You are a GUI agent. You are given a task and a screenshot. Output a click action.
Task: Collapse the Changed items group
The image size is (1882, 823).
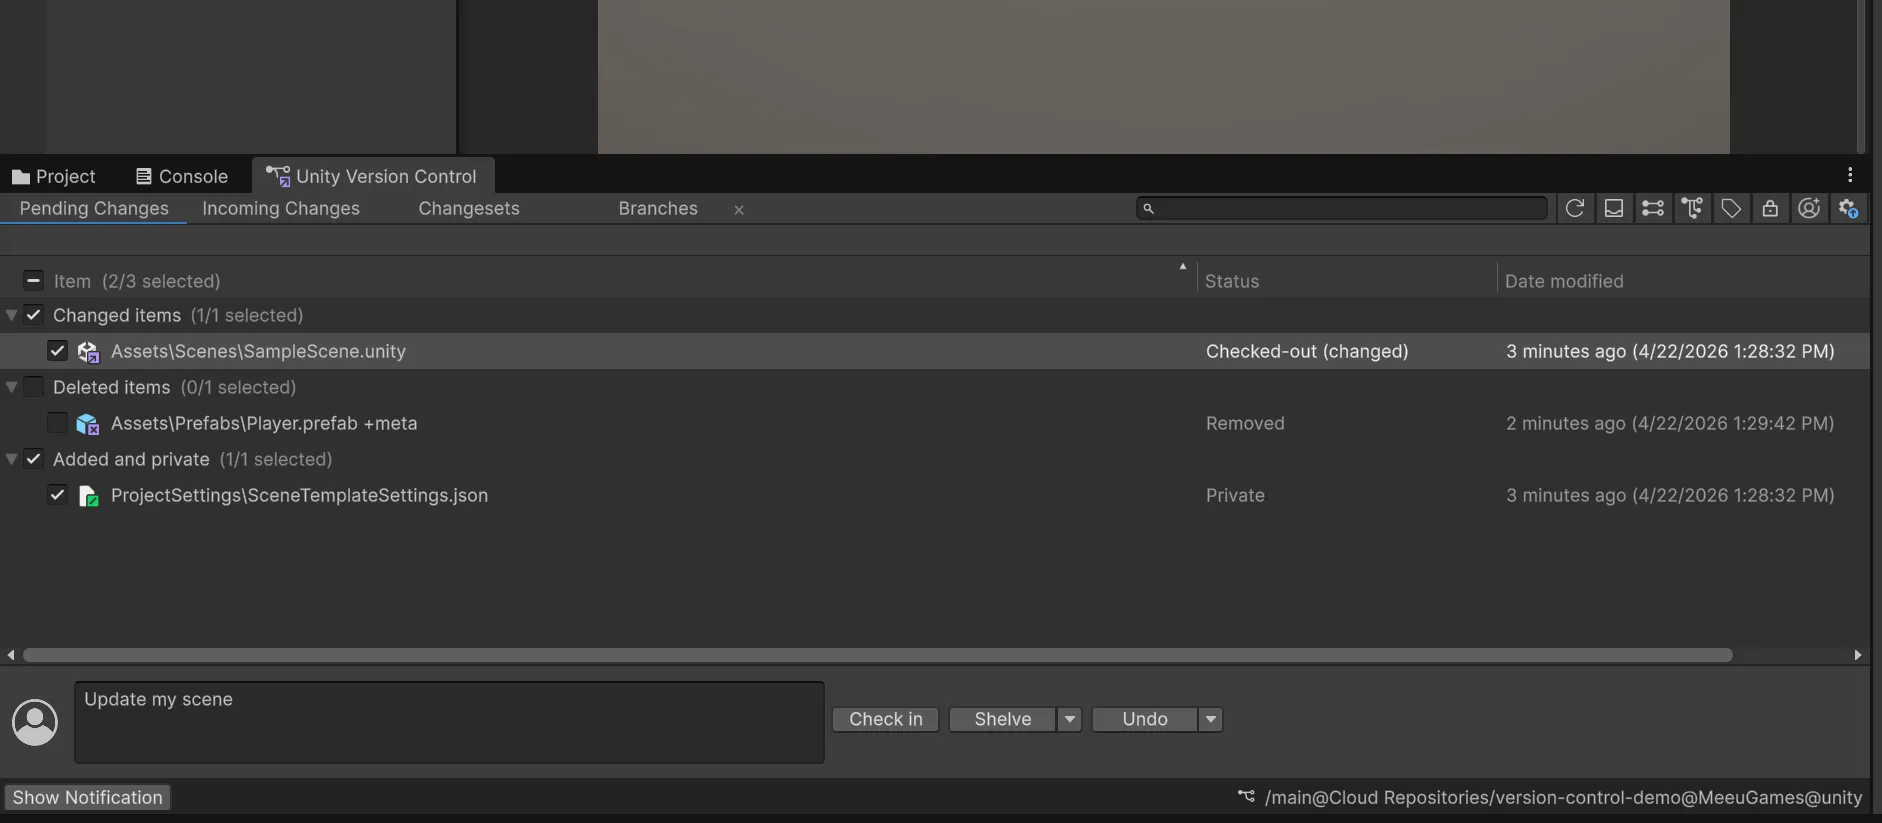click(12, 315)
